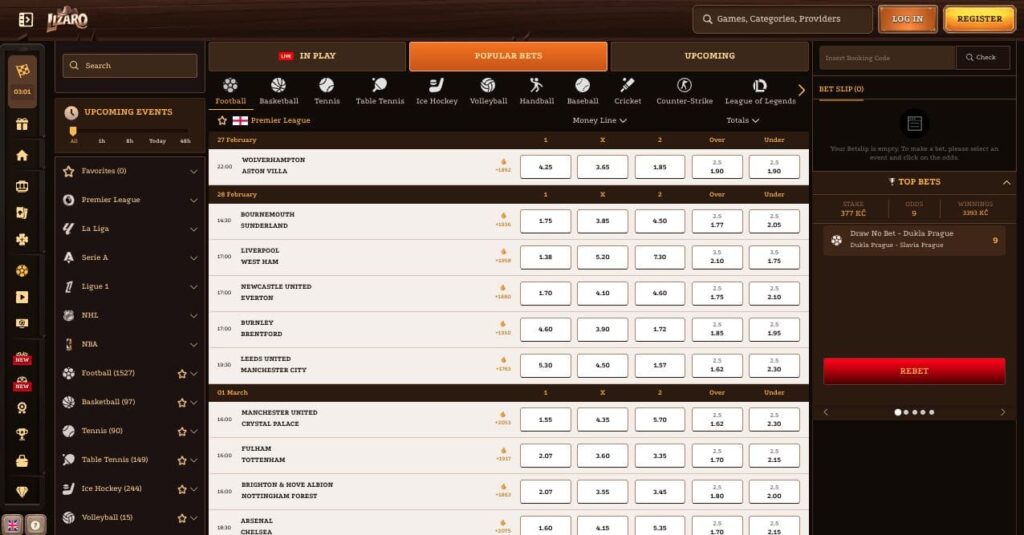Viewport: 1024px width, 535px height.
Task: Pick Liverpool vs West Ham draw odds 5.20
Action: pos(602,257)
